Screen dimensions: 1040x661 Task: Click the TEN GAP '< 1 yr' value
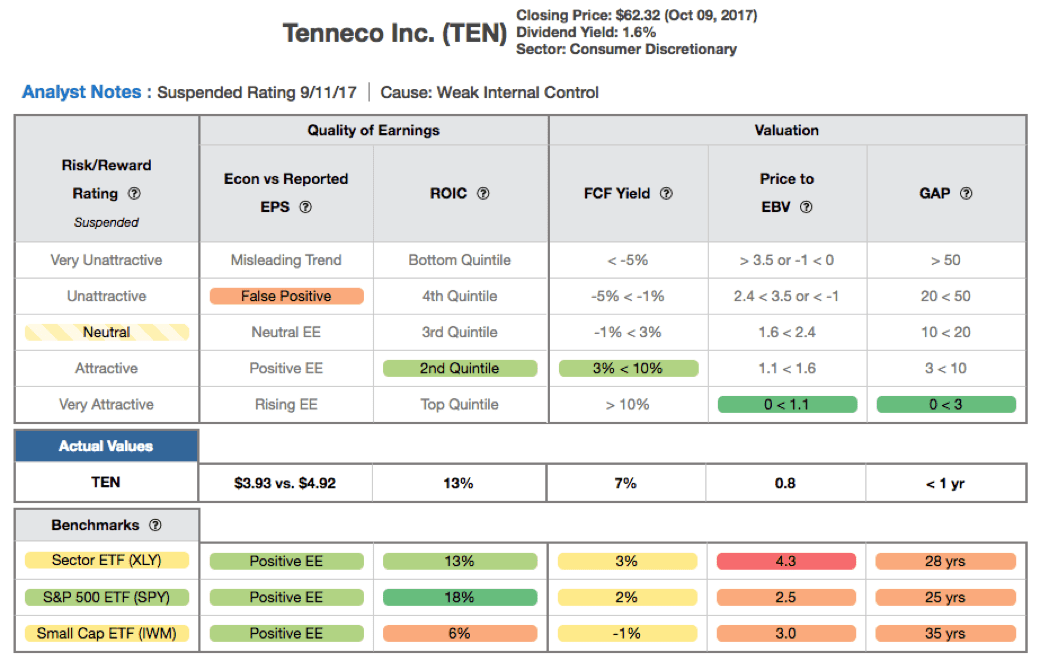pos(945,483)
